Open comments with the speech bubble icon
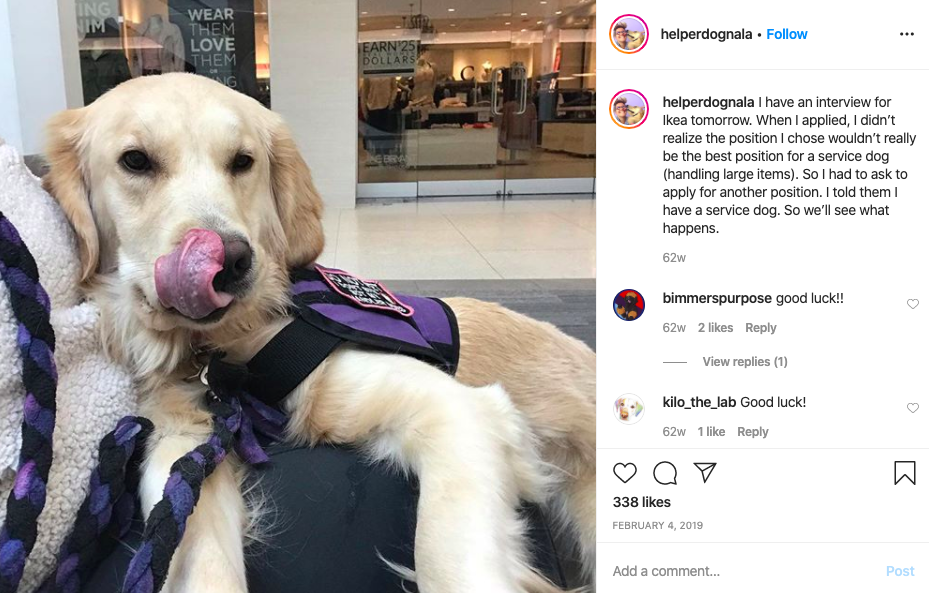The height and width of the screenshot is (593, 929). (665, 473)
